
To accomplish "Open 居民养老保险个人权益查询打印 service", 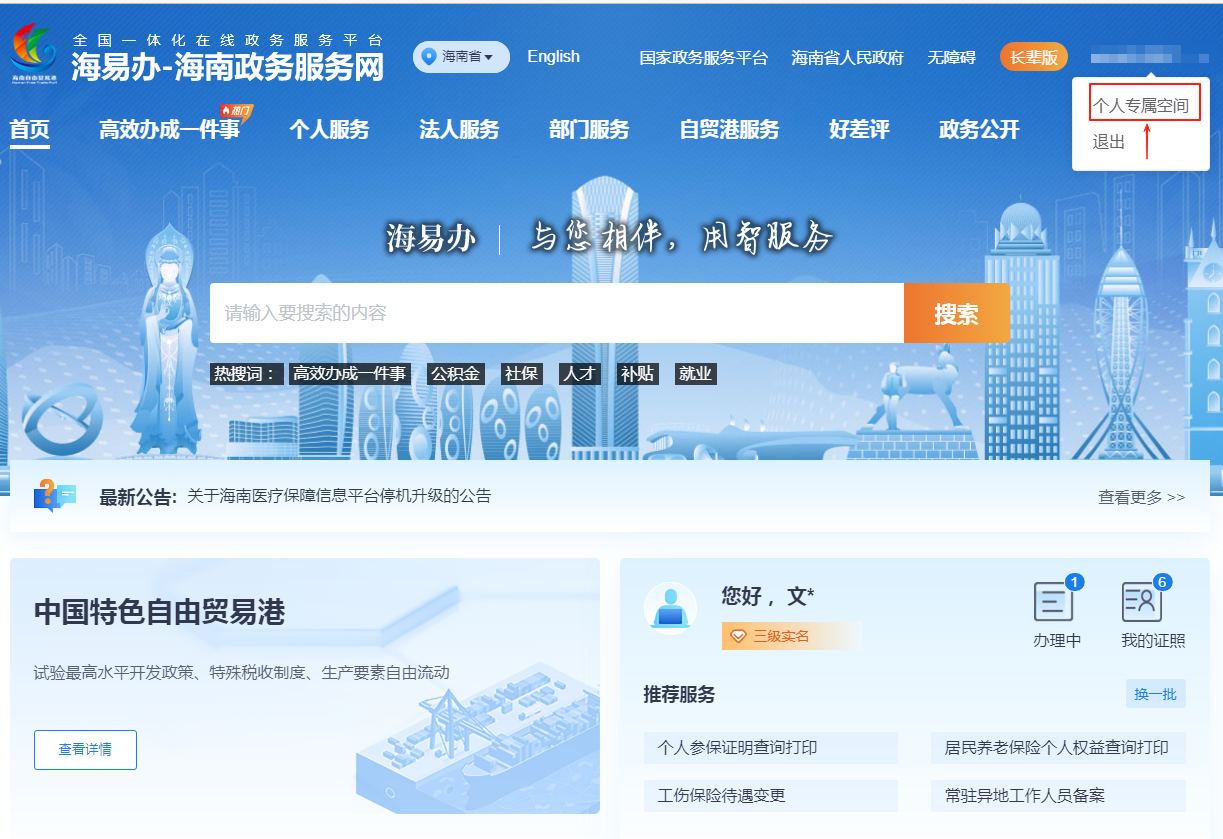I will [x=1057, y=748].
